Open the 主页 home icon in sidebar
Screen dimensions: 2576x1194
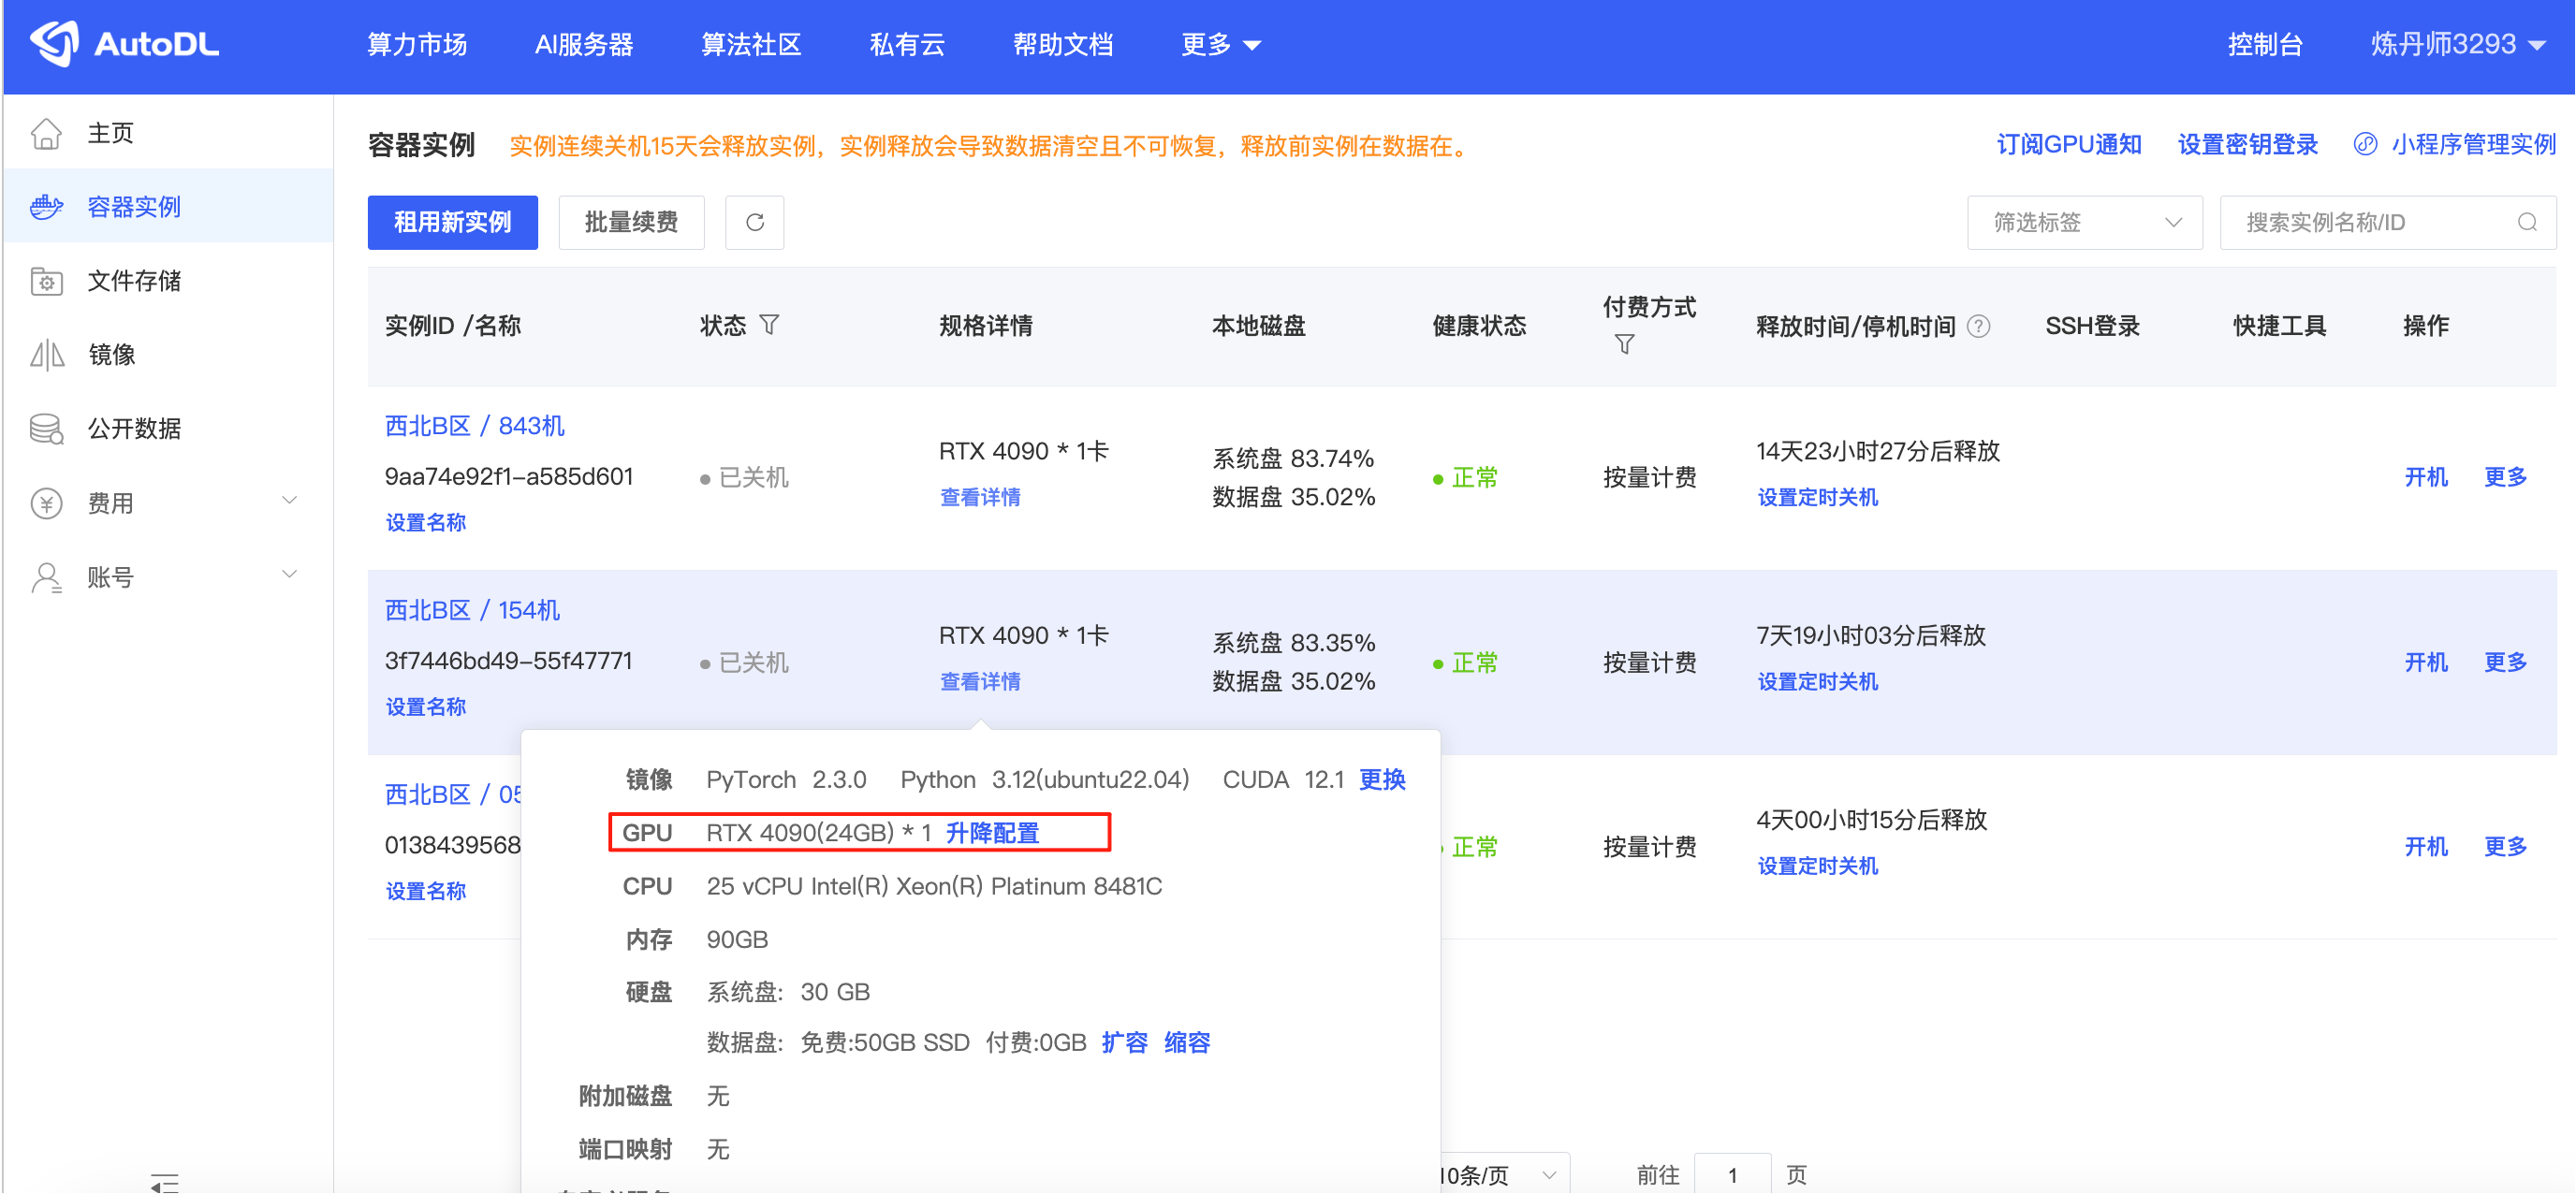coord(46,133)
